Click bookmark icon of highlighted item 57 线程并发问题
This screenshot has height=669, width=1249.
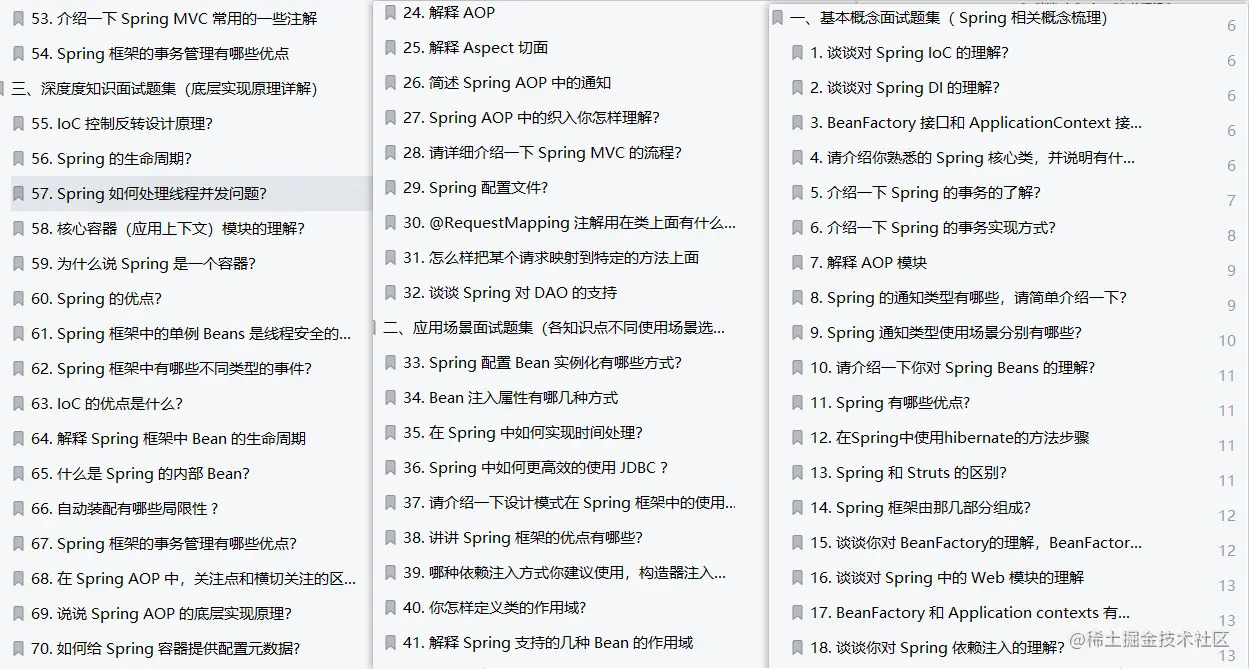(18, 194)
